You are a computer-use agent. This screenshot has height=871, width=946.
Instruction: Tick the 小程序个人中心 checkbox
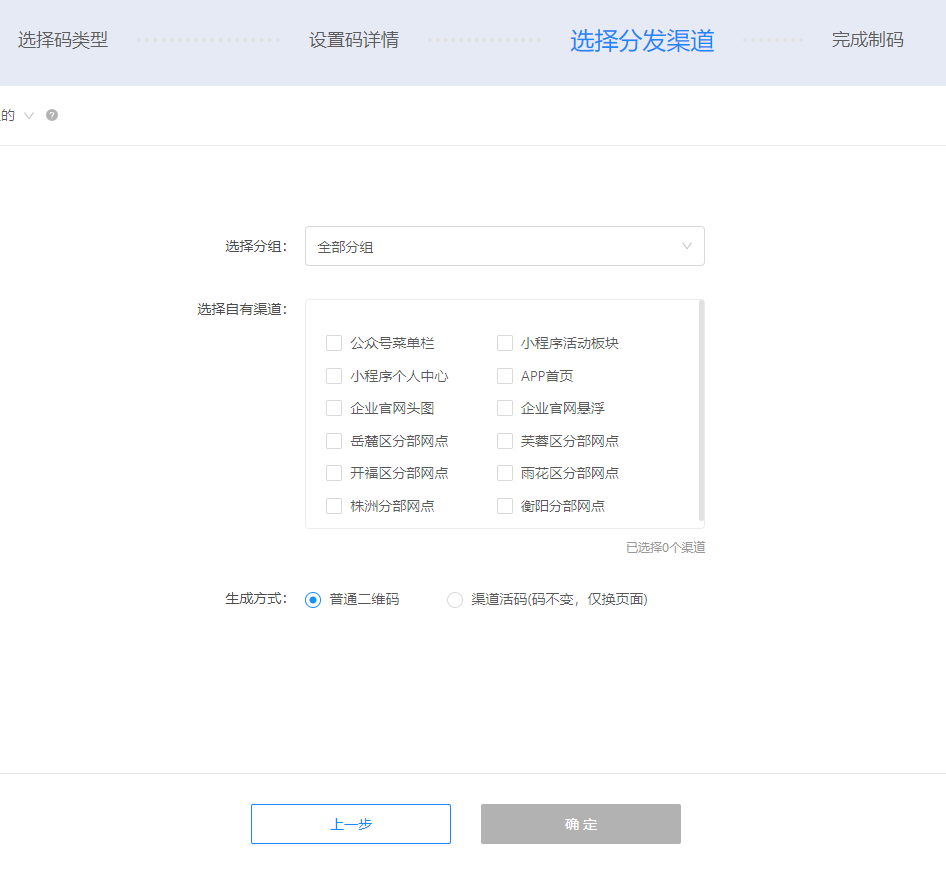[x=334, y=376]
